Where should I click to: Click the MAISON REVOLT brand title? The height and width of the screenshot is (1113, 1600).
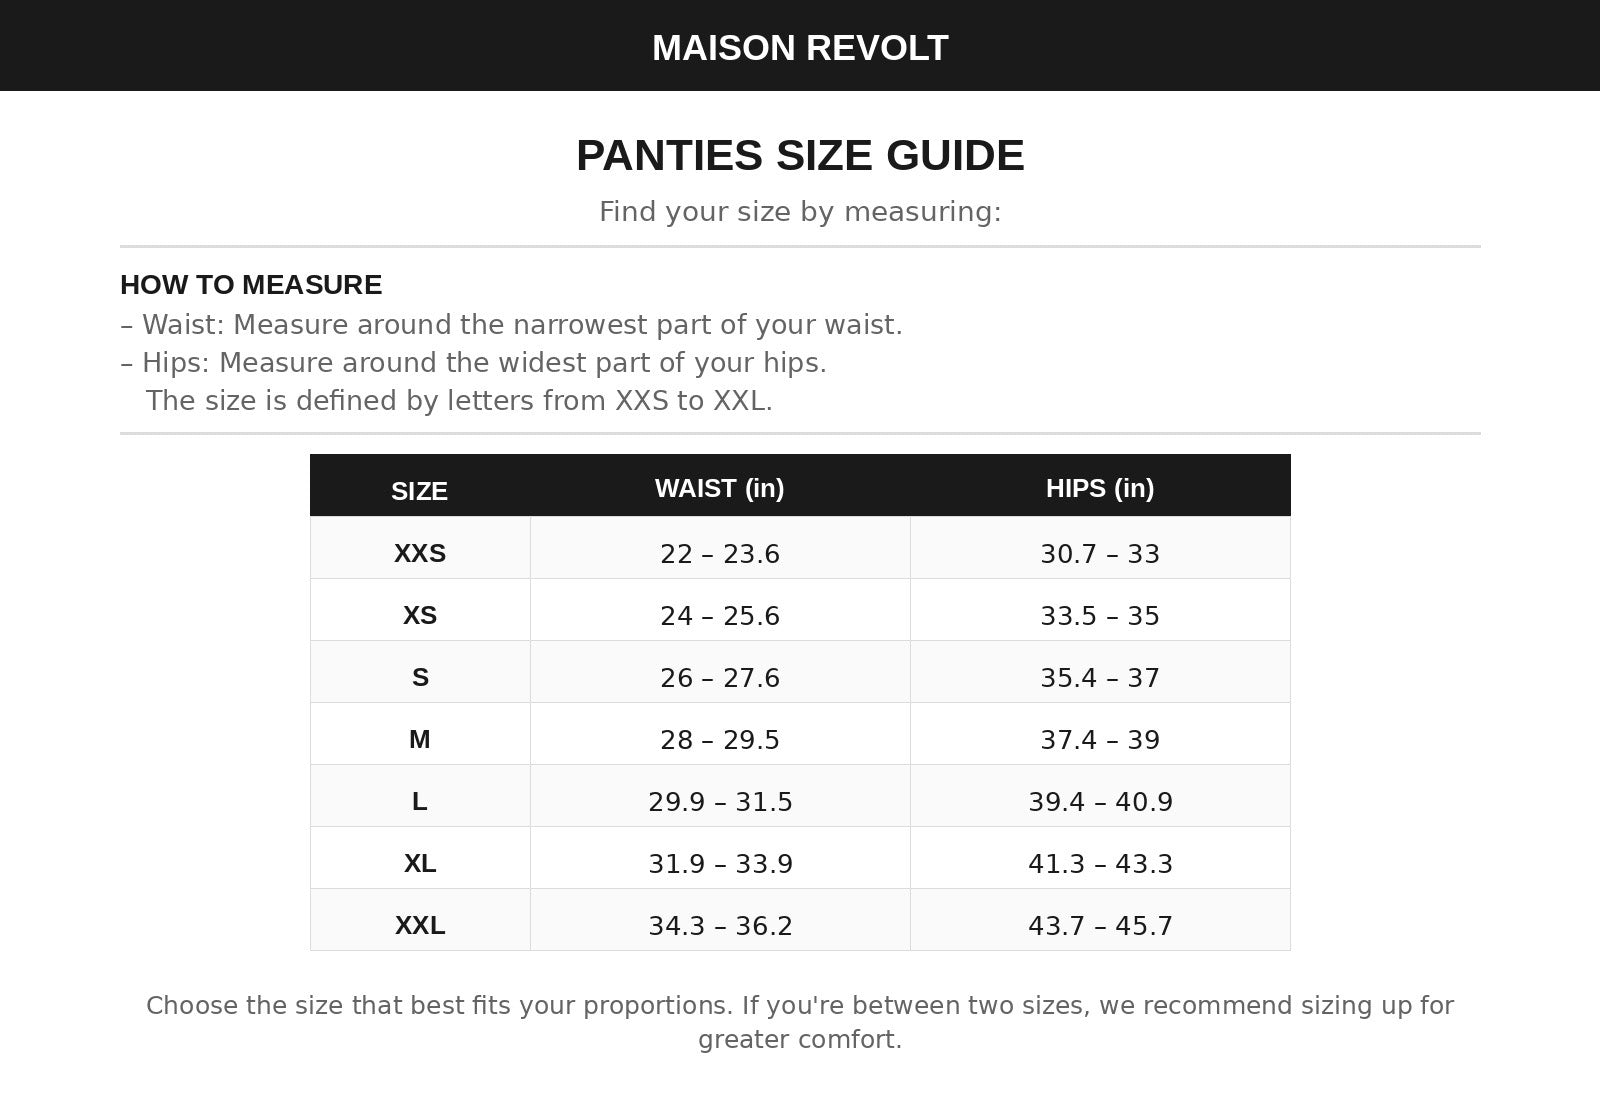coord(800,48)
